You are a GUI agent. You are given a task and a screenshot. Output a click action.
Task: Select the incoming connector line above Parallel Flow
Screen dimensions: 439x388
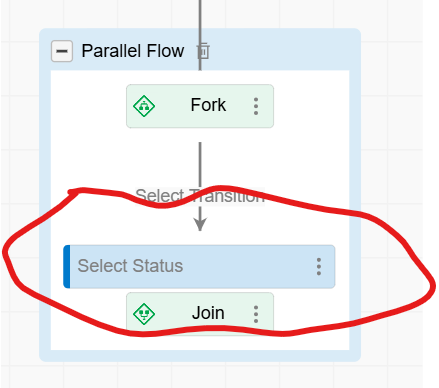(x=200, y=14)
